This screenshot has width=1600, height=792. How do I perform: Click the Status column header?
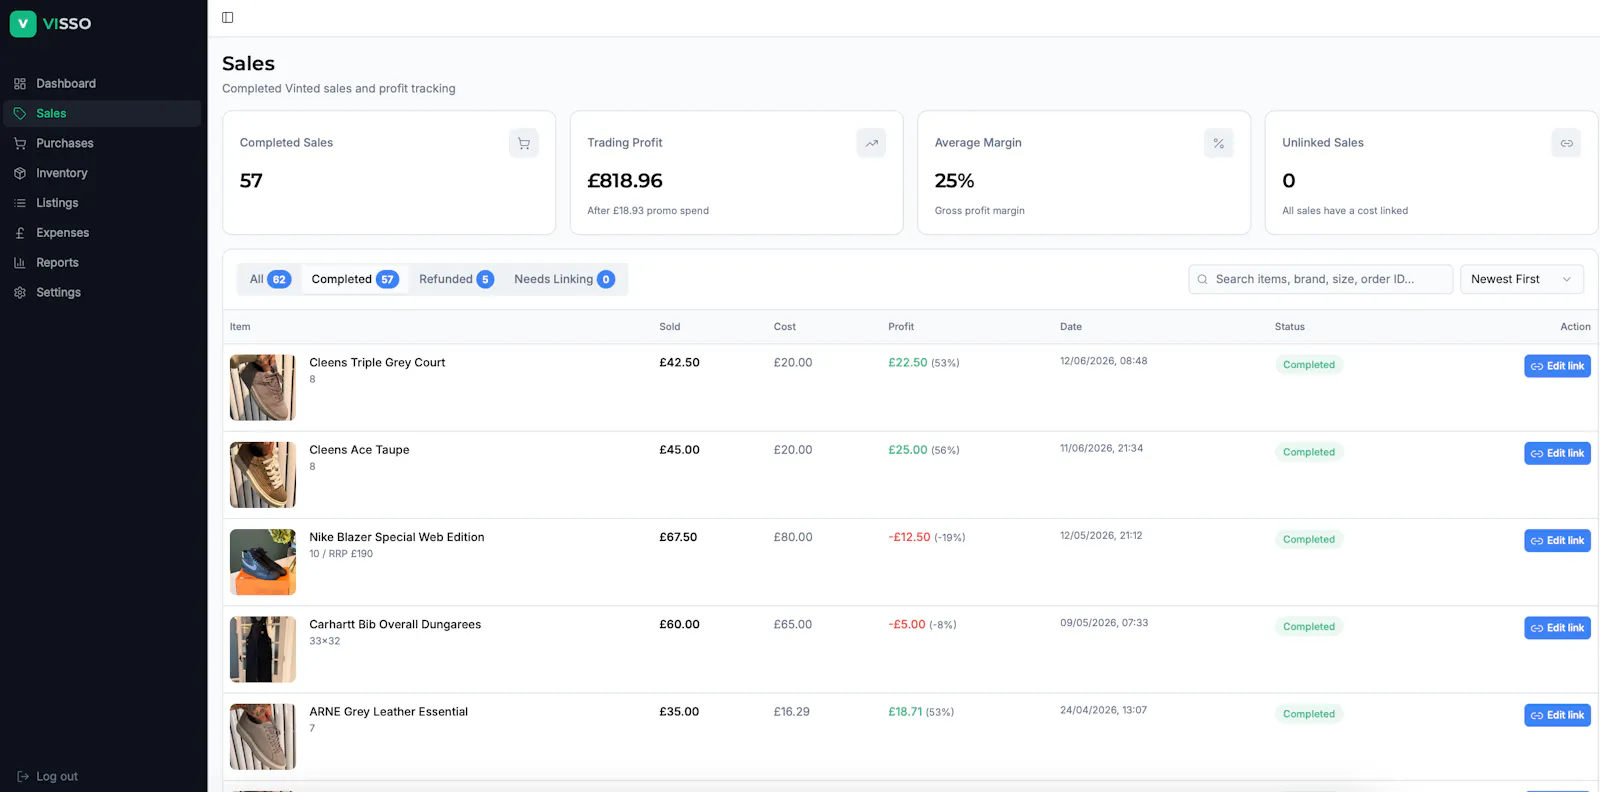tap(1290, 327)
